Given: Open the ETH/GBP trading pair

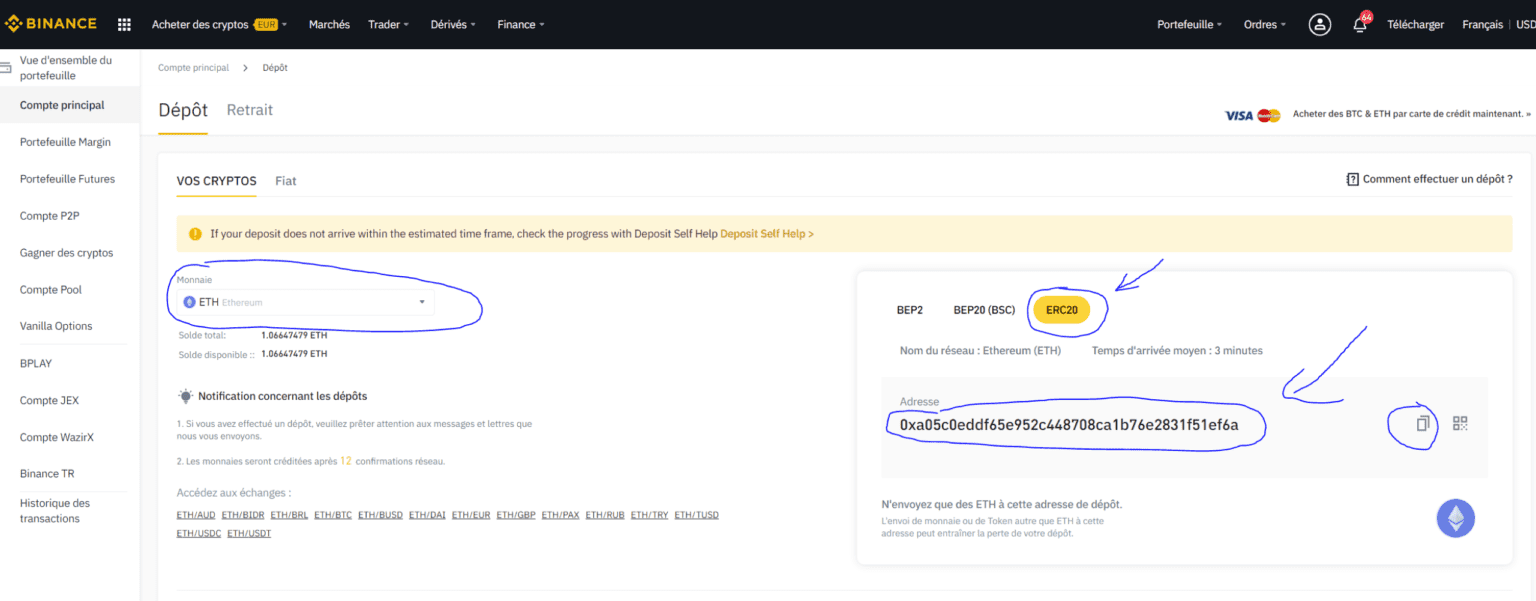Looking at the screenshot, I should tap(516, 515).
